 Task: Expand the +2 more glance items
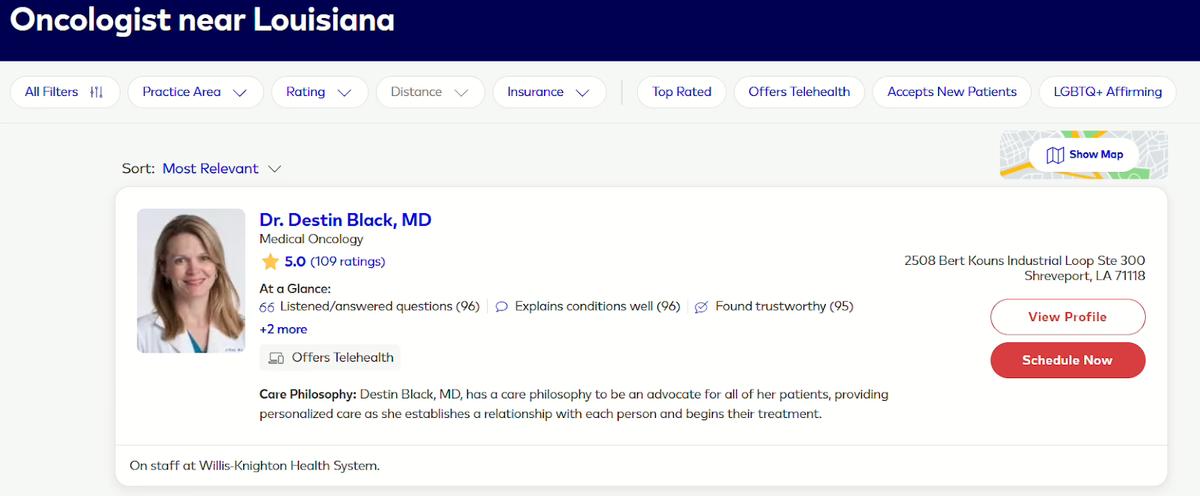[x=283, y=329]
